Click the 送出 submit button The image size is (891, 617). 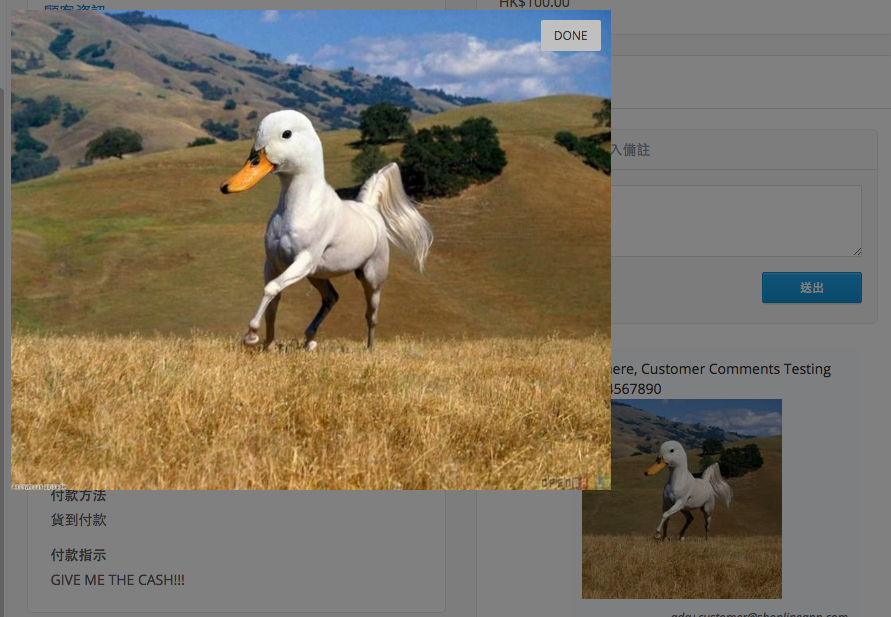tap(811, 287)
